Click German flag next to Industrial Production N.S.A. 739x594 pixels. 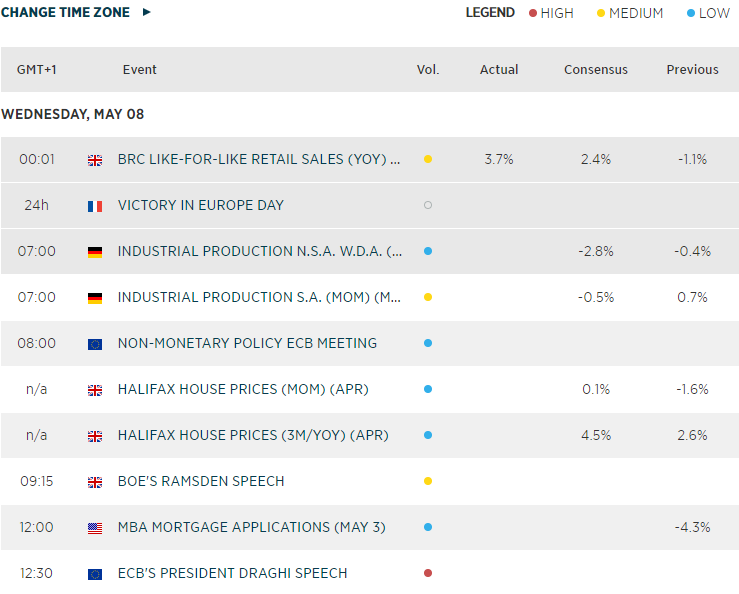tap(95, 252)
